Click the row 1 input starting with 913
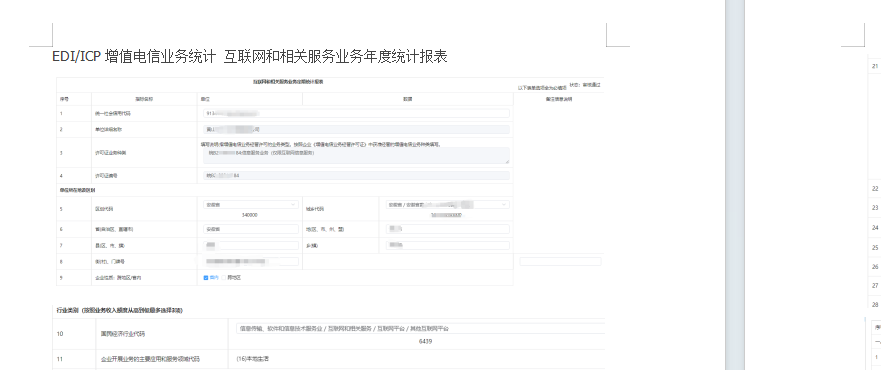Image resolution: width=881 pixels, height=370 pixels. click(x=356, y=113)
